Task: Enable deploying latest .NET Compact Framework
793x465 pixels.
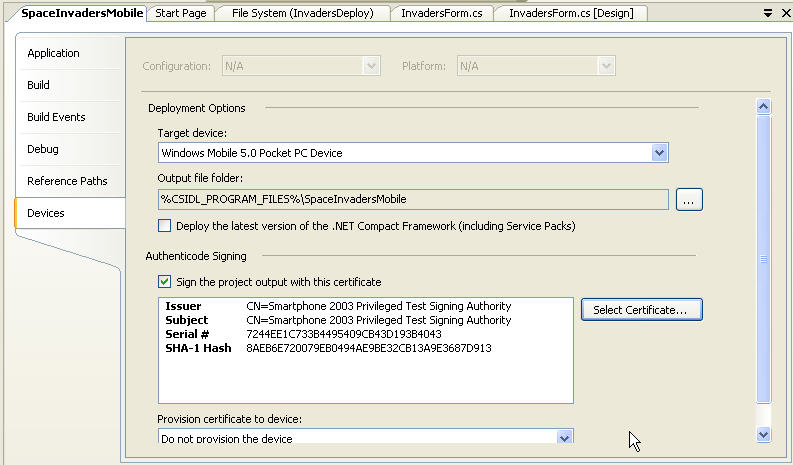Action: pos(164,226)
